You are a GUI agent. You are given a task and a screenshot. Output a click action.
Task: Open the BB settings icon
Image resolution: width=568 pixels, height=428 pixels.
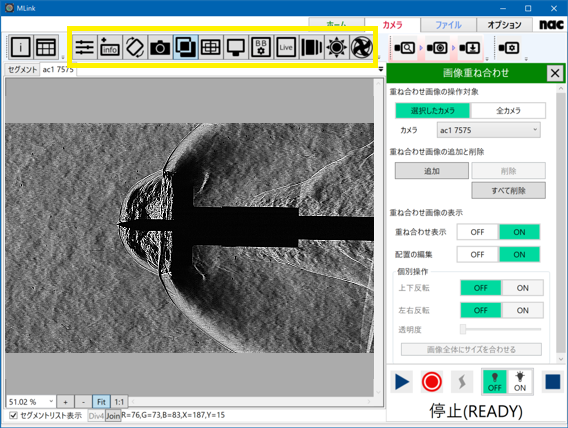click(261, 47)
